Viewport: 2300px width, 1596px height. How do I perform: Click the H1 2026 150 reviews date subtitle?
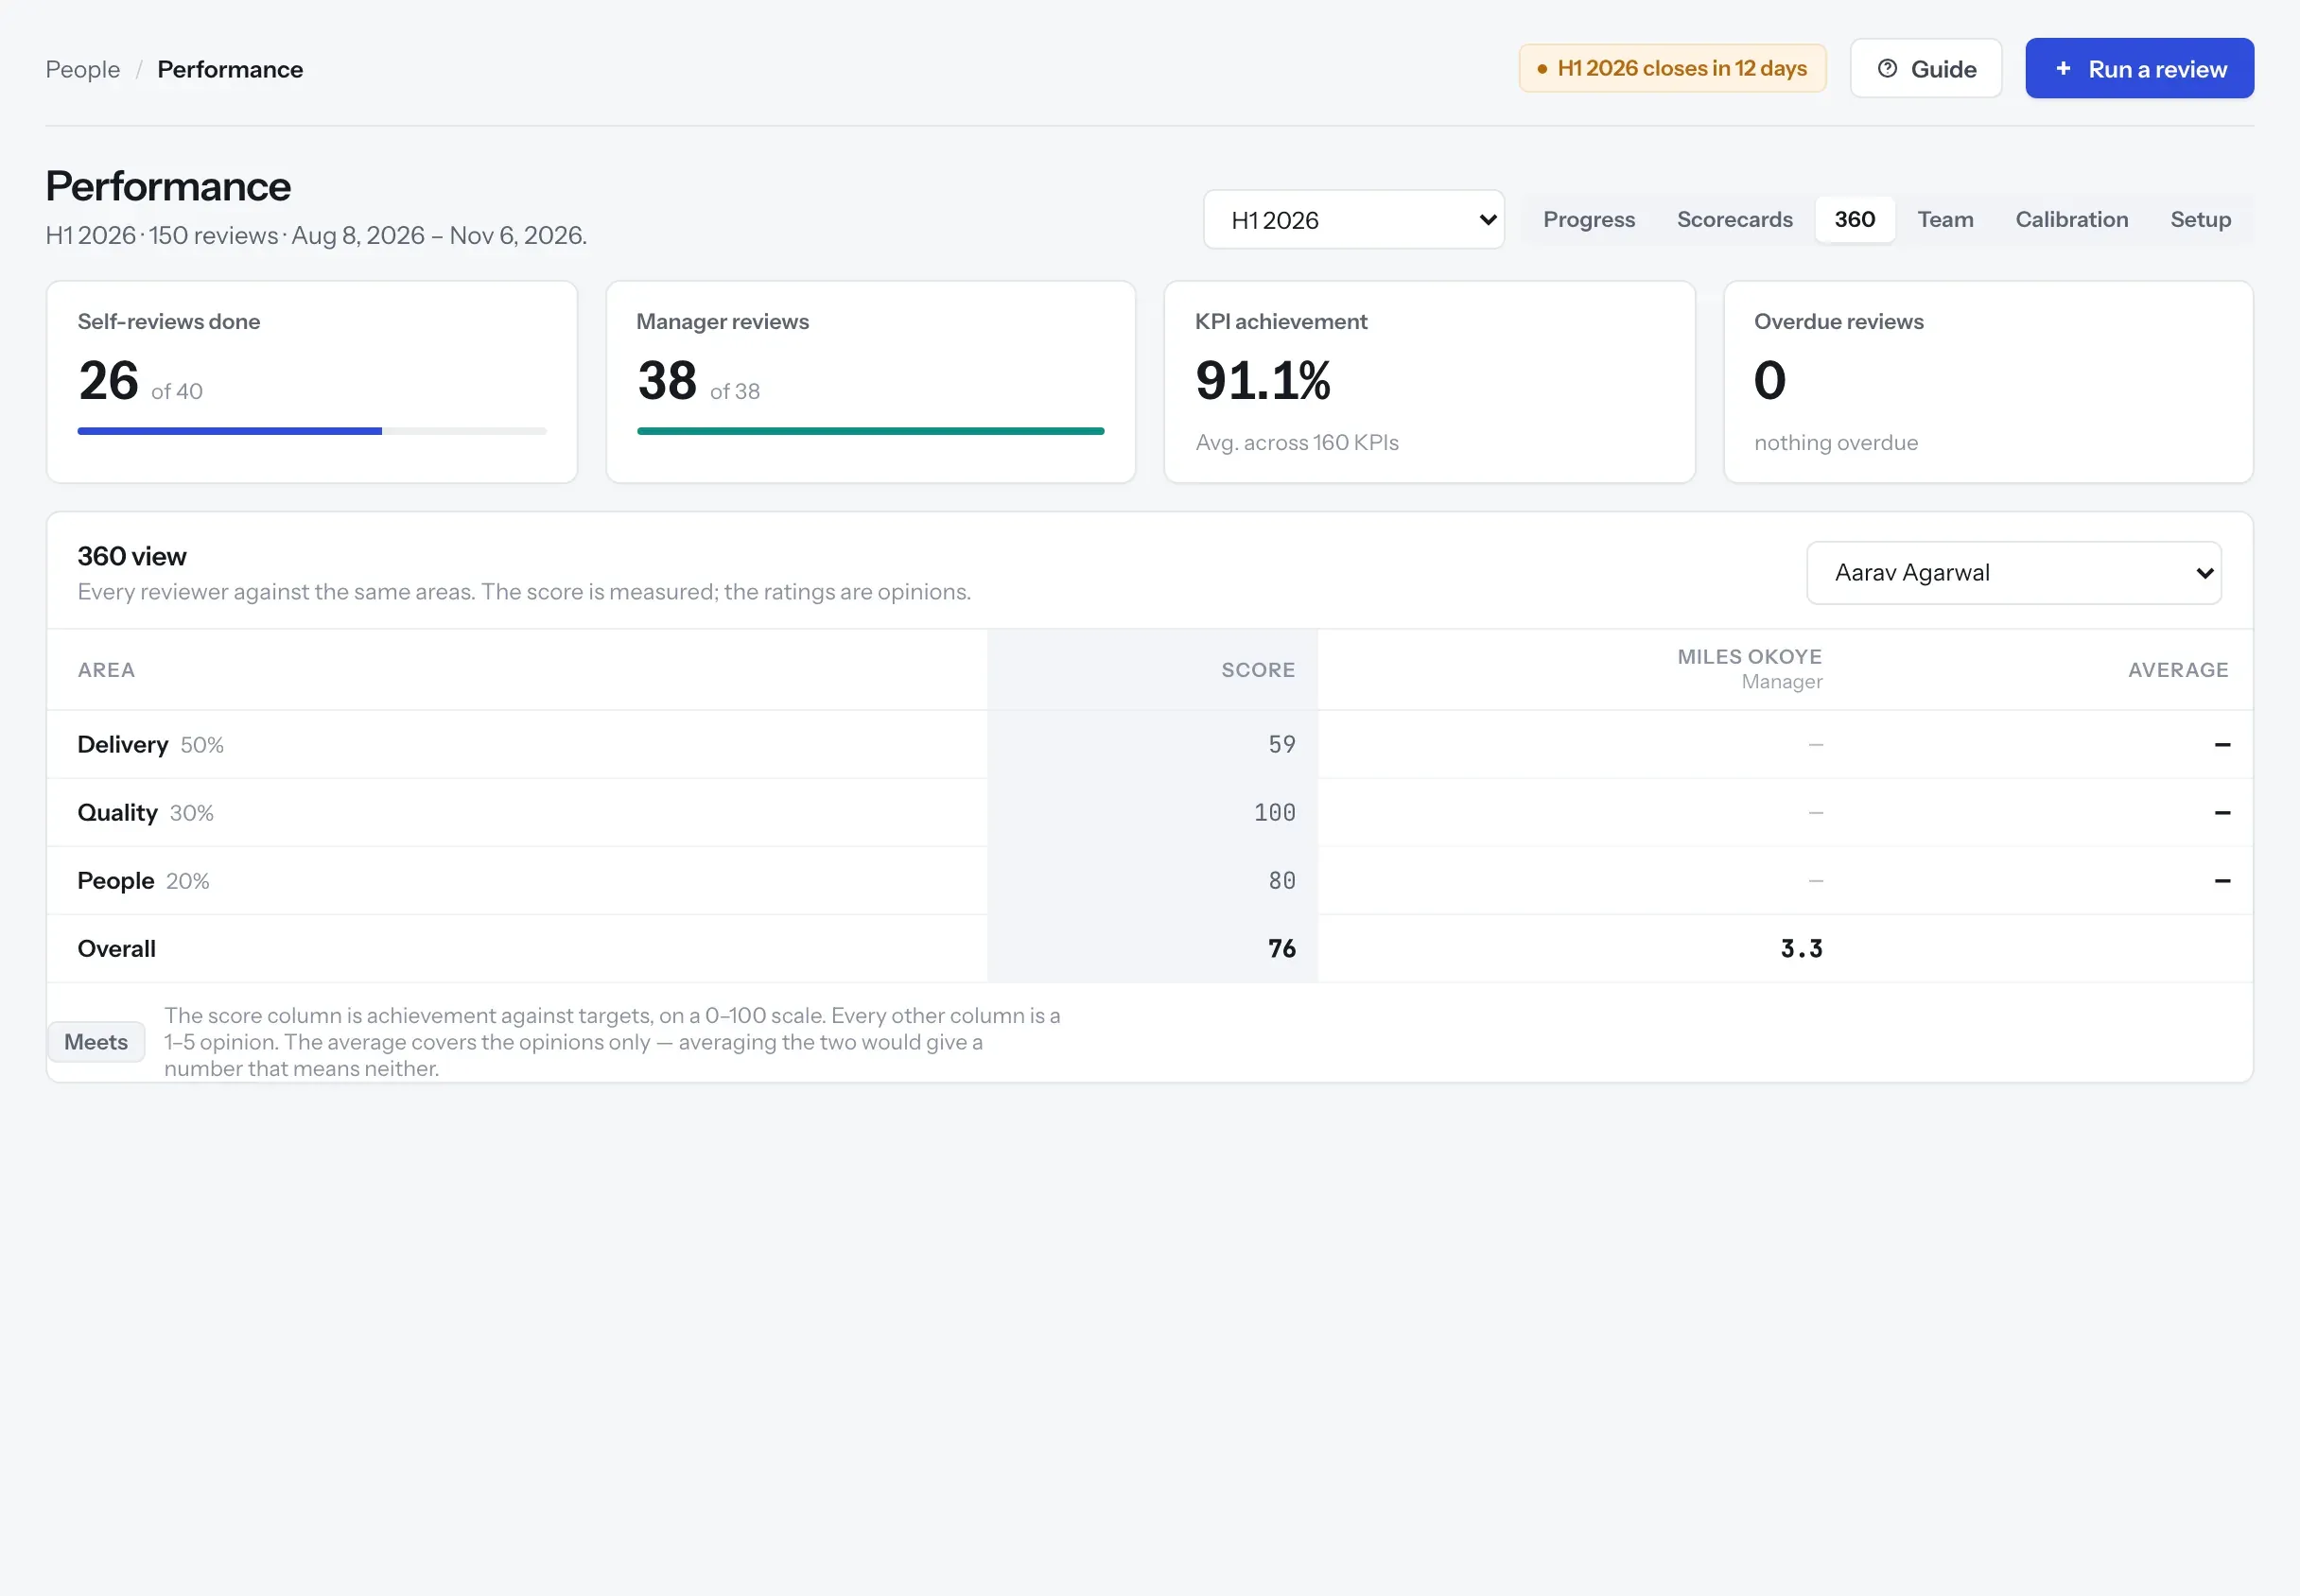[x=316, y=236]
